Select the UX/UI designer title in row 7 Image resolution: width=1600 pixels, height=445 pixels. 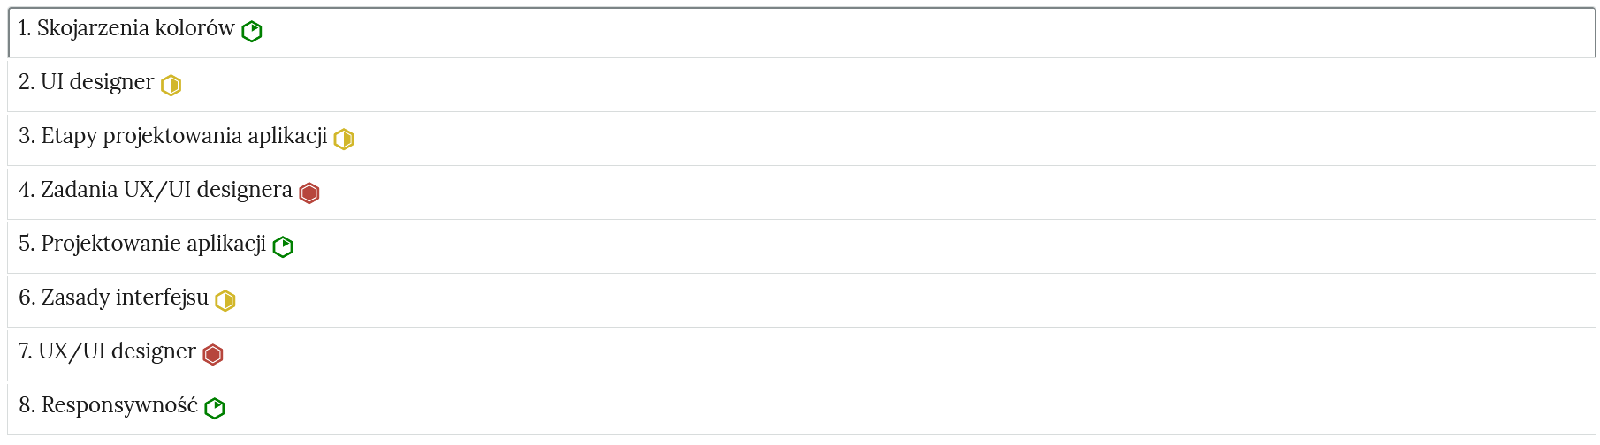pos(117,352)
